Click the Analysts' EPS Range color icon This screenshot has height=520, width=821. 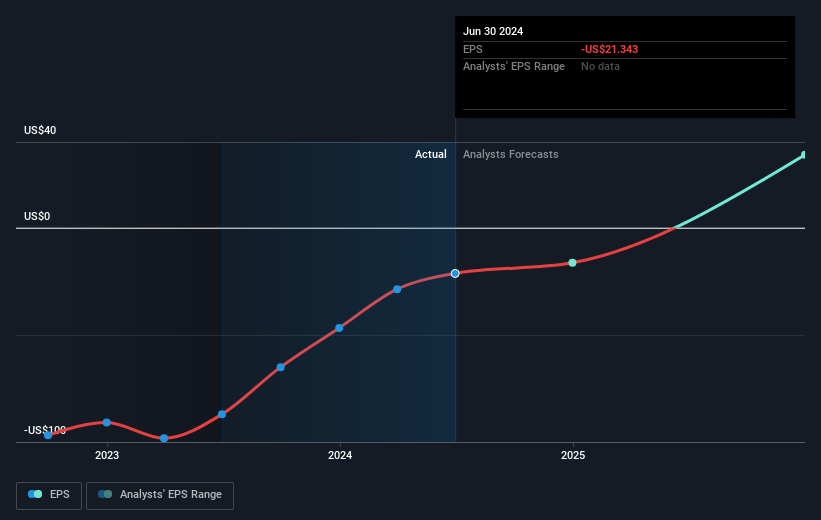105,494
